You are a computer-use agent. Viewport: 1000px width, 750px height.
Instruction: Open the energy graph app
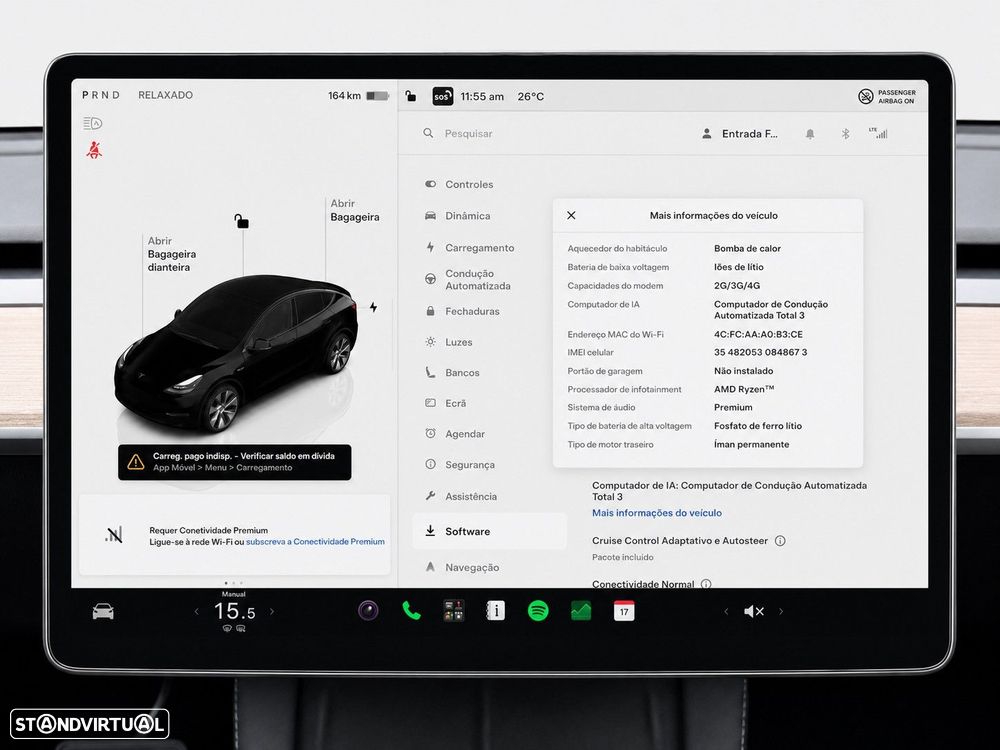pos(581,611)
